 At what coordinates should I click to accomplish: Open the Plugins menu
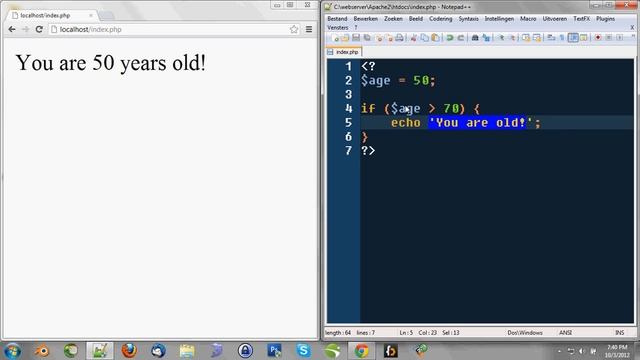pyautogui.click(x=605, y=19)
